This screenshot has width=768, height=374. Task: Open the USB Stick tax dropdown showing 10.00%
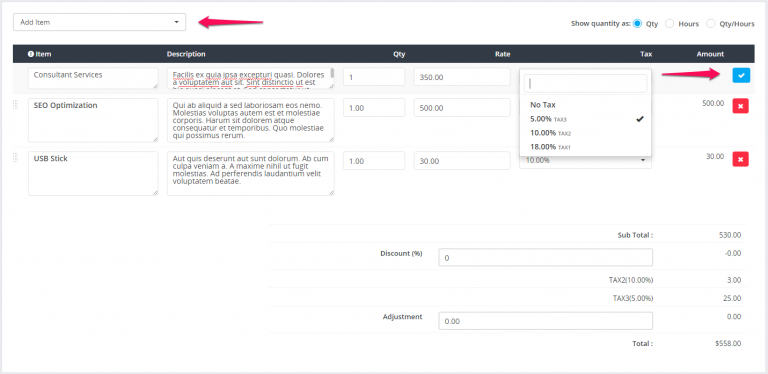tap(585, 161)
